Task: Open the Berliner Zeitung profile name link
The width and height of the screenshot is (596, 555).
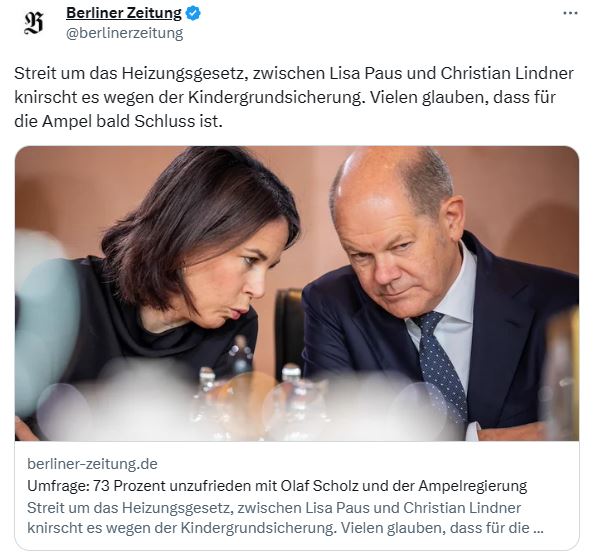Action: [x=124, y=13]
